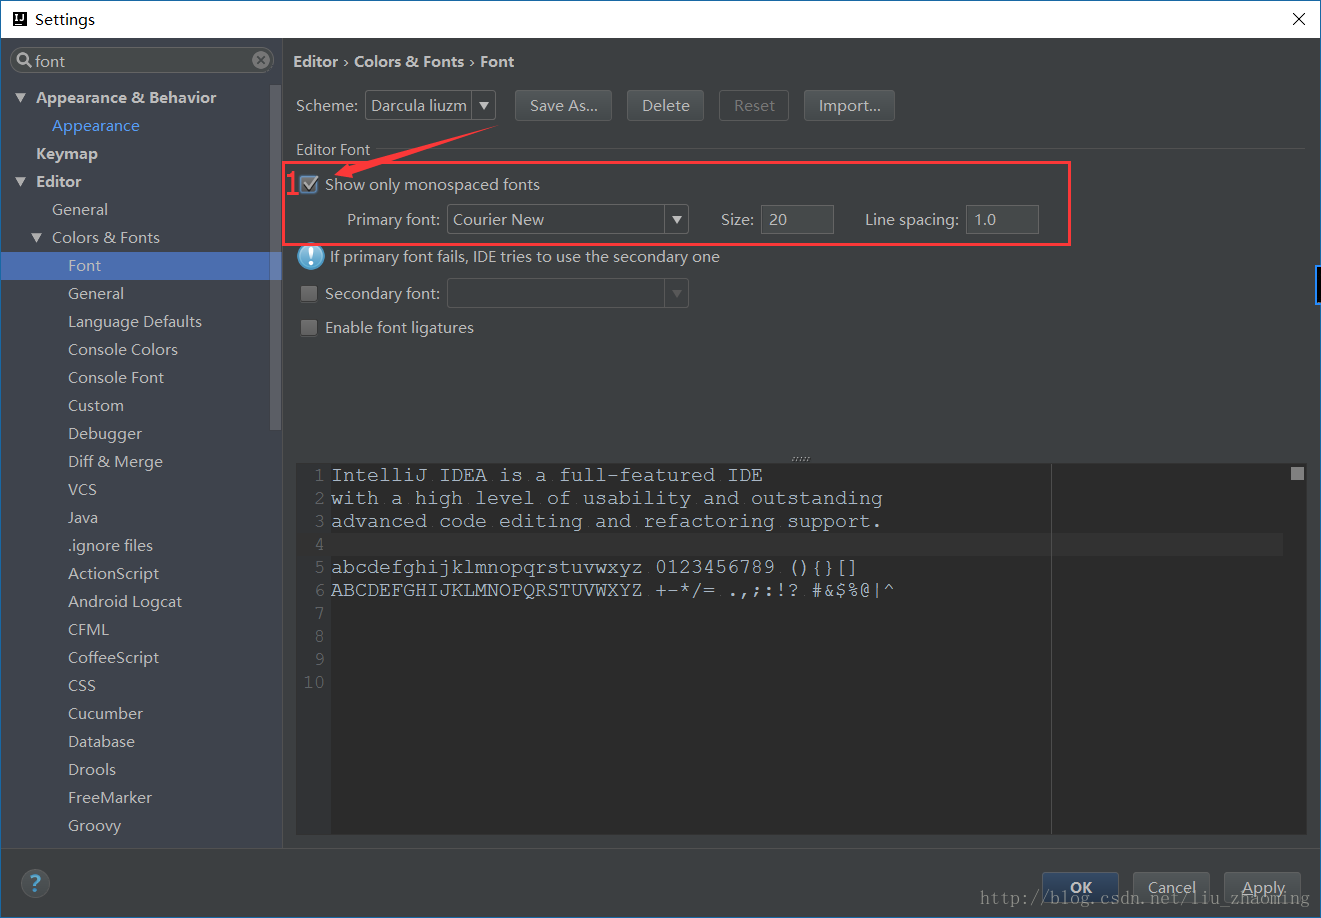Image resolution: width=1321 pixels, height=918 pixels.
Task: Select Custom in the settings tree
Action: pos(96,405)
